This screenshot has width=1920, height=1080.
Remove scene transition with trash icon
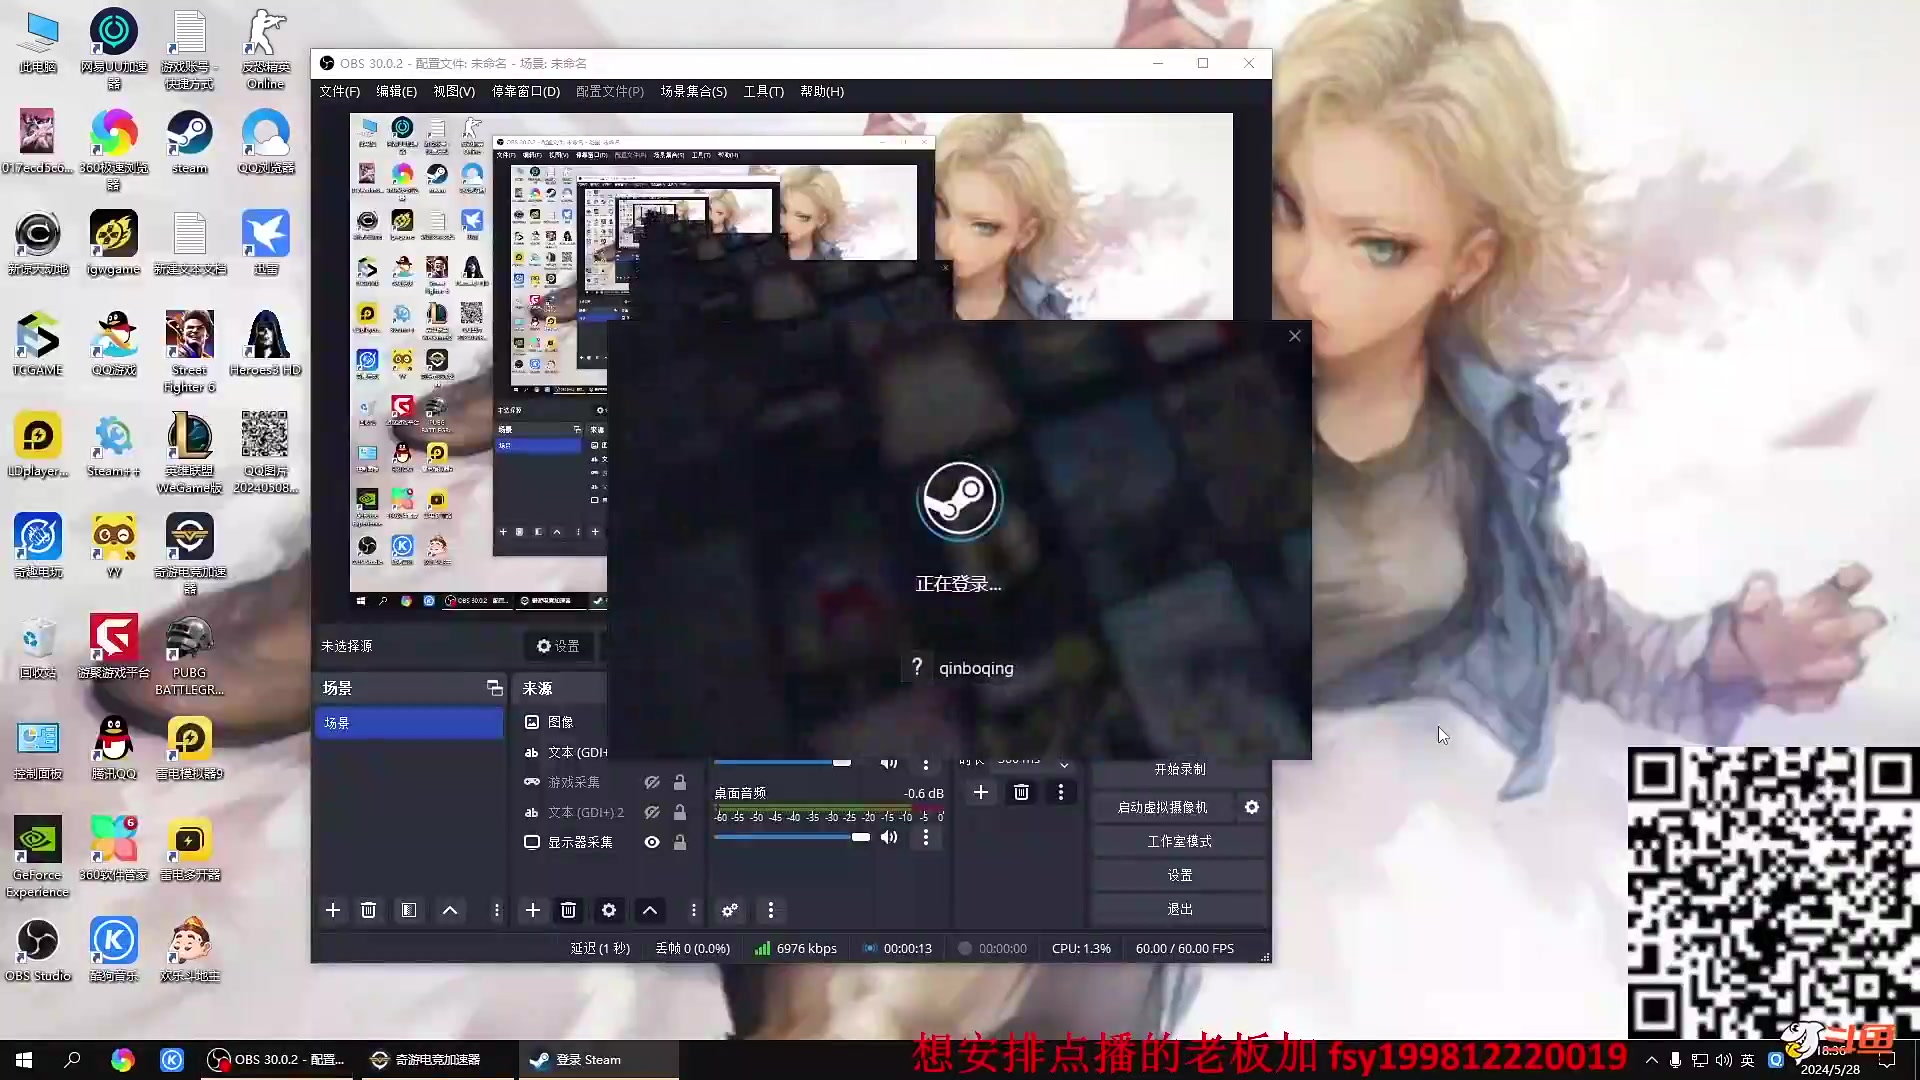[1021, 792]
